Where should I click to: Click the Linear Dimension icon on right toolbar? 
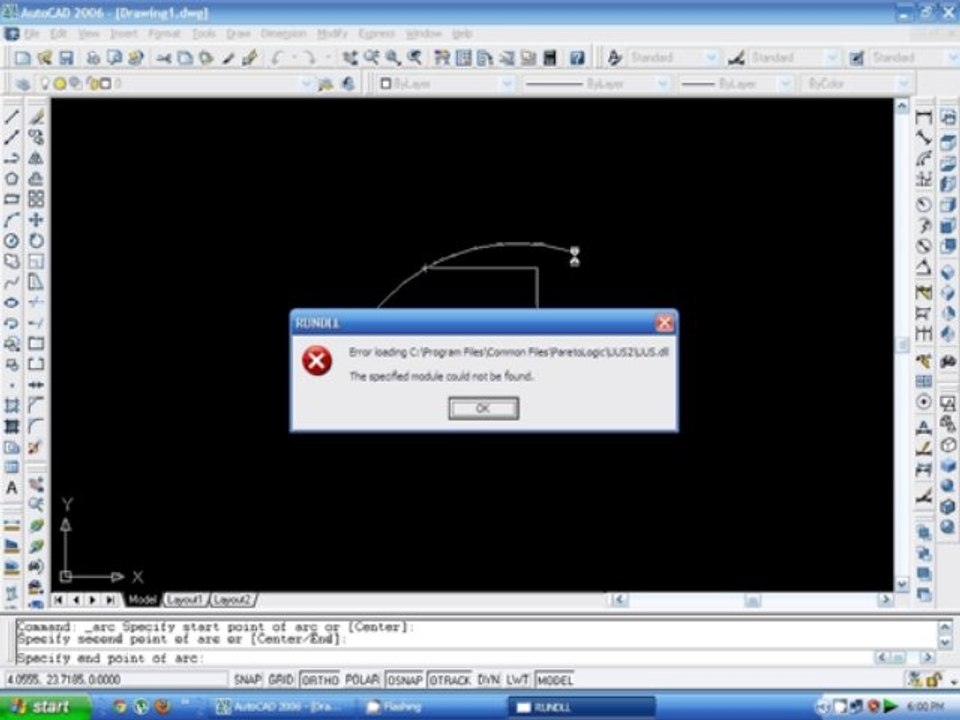923,118
